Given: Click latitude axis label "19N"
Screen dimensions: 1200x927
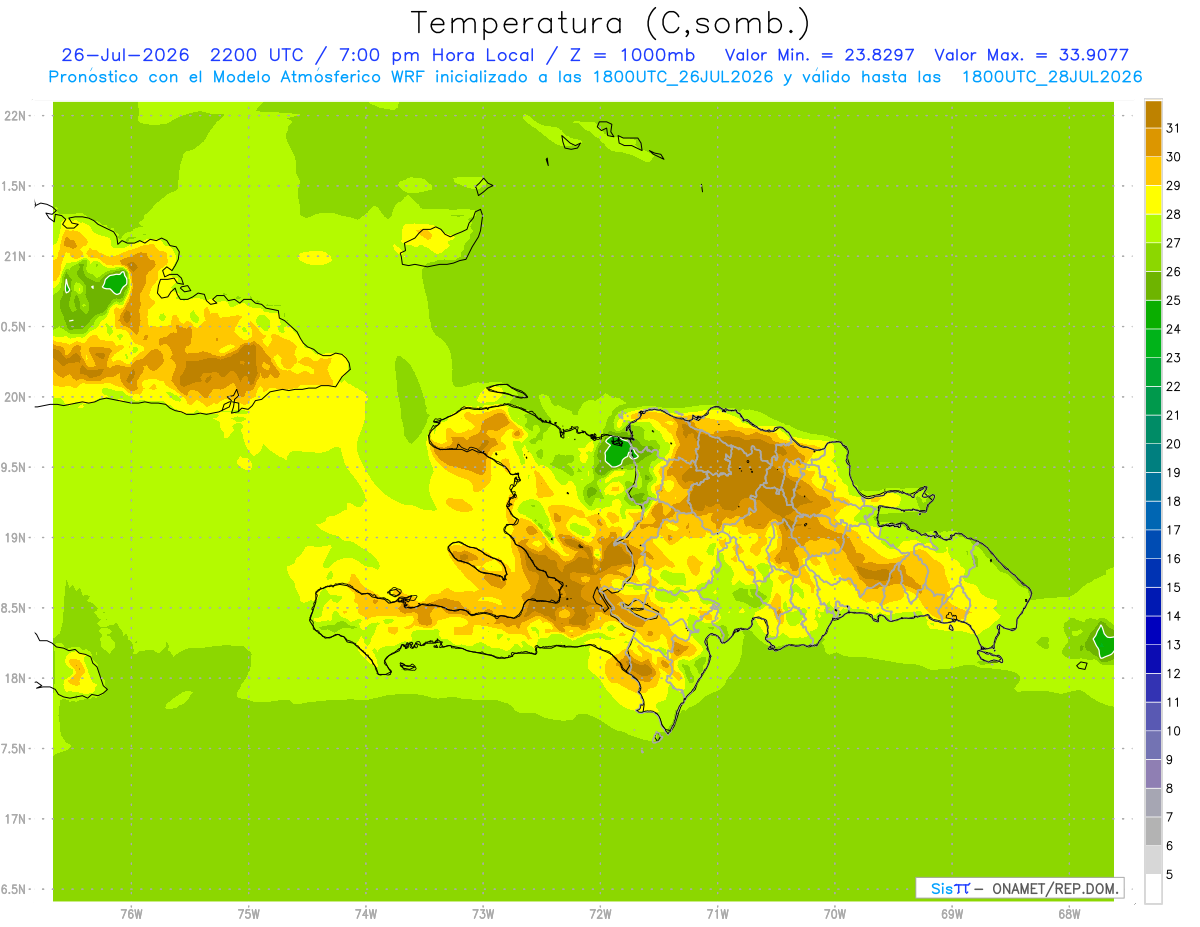Looking at the screenshot, I should click(x=15, y=538).
